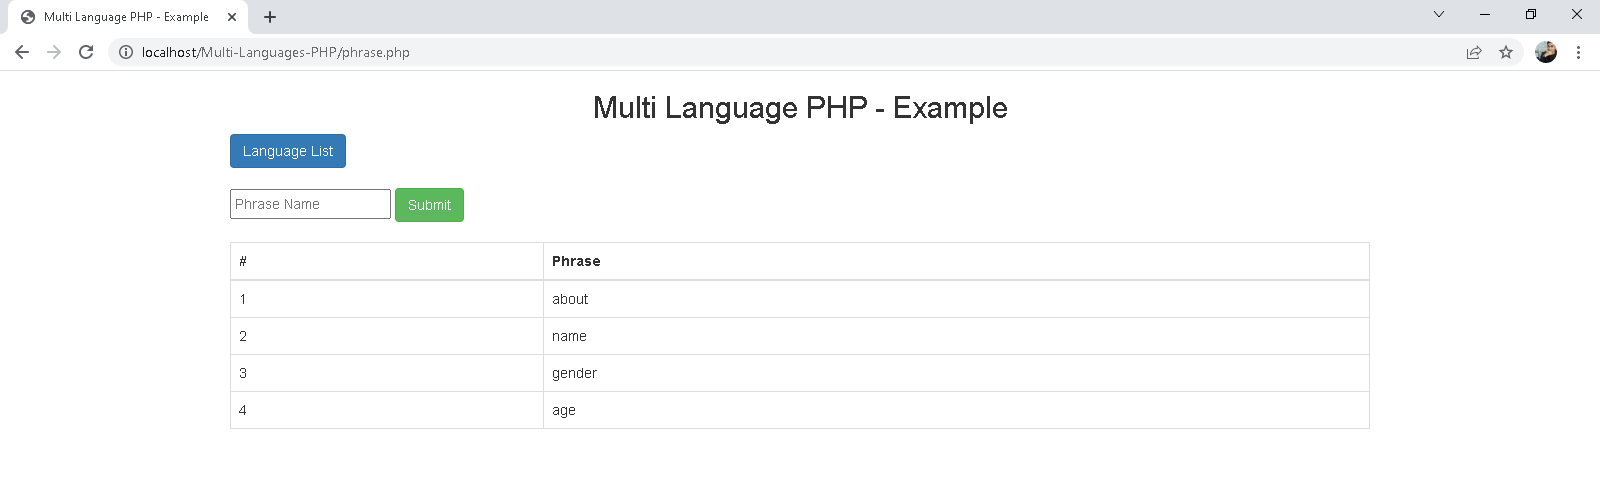Select the 'gender' phrase row
Image resolution: width=1600 pixels, height=480 pixels.
574,373
